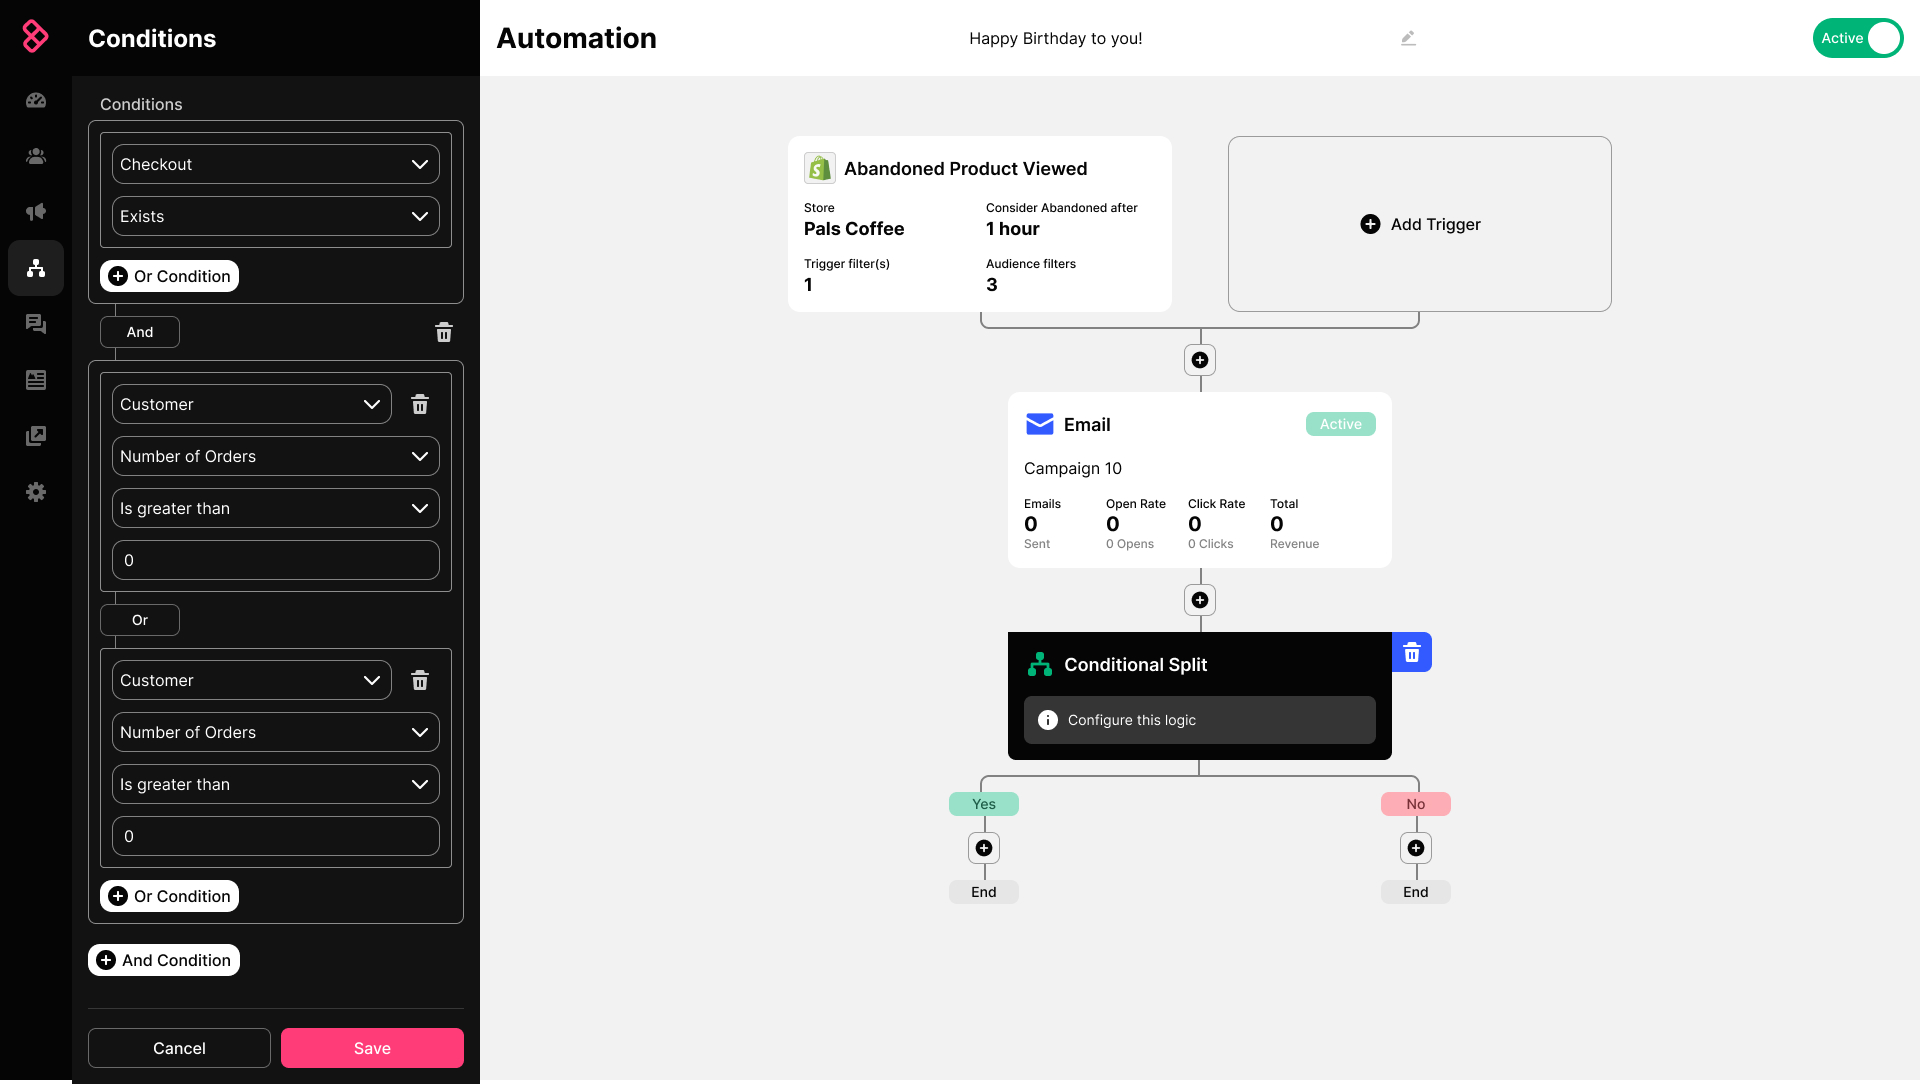Add step on the No branch
1920x1084 pixels.
tap(1416, 848)
